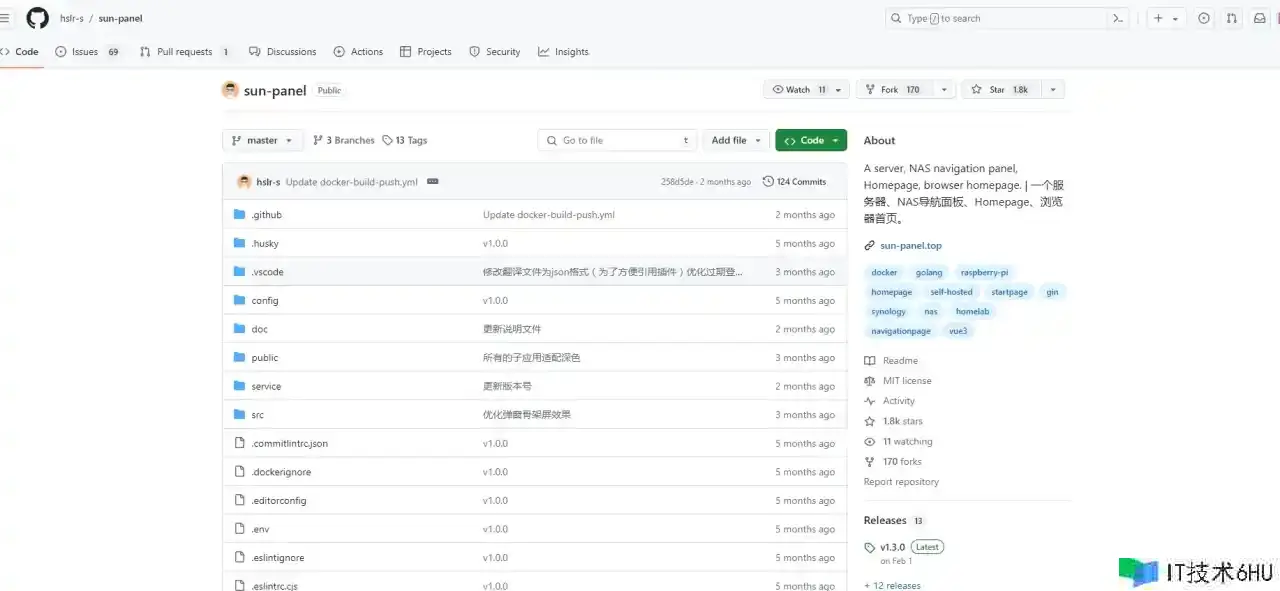Fork the repository with the Fork button

(x=895, y=90)
